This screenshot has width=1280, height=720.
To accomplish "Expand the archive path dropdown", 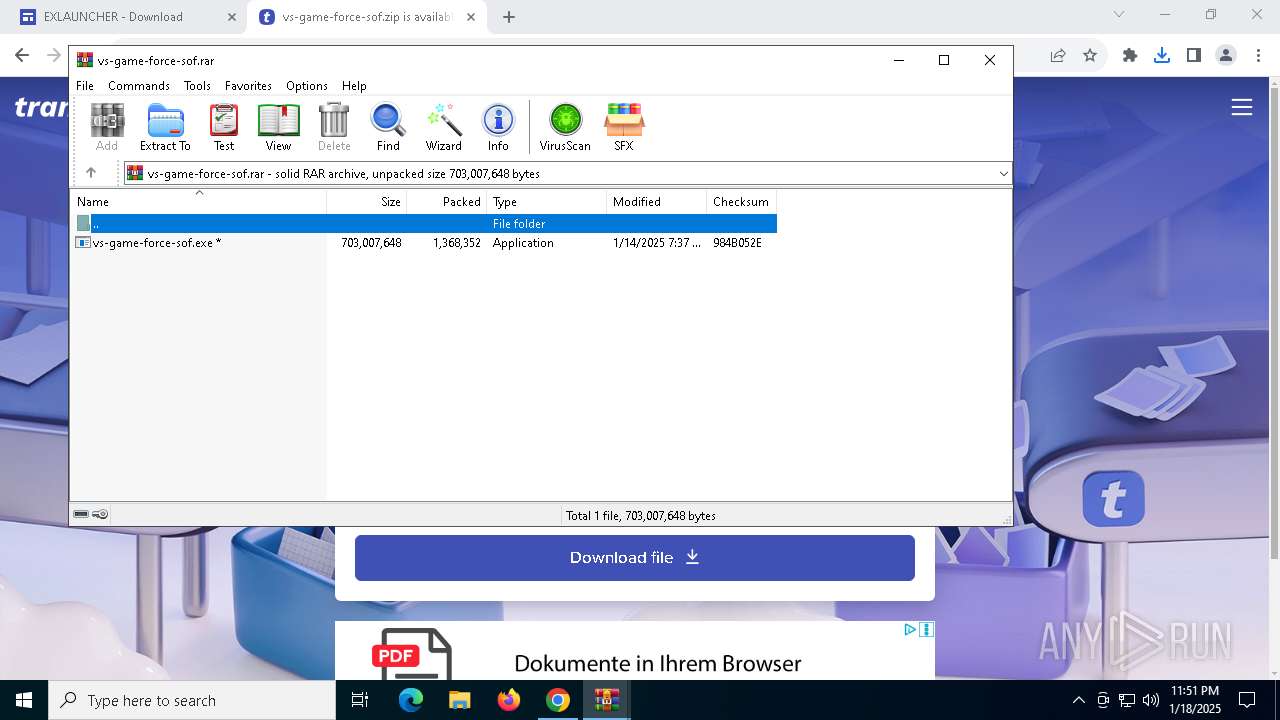I will pyautogui.click(x=1003, y=174).
